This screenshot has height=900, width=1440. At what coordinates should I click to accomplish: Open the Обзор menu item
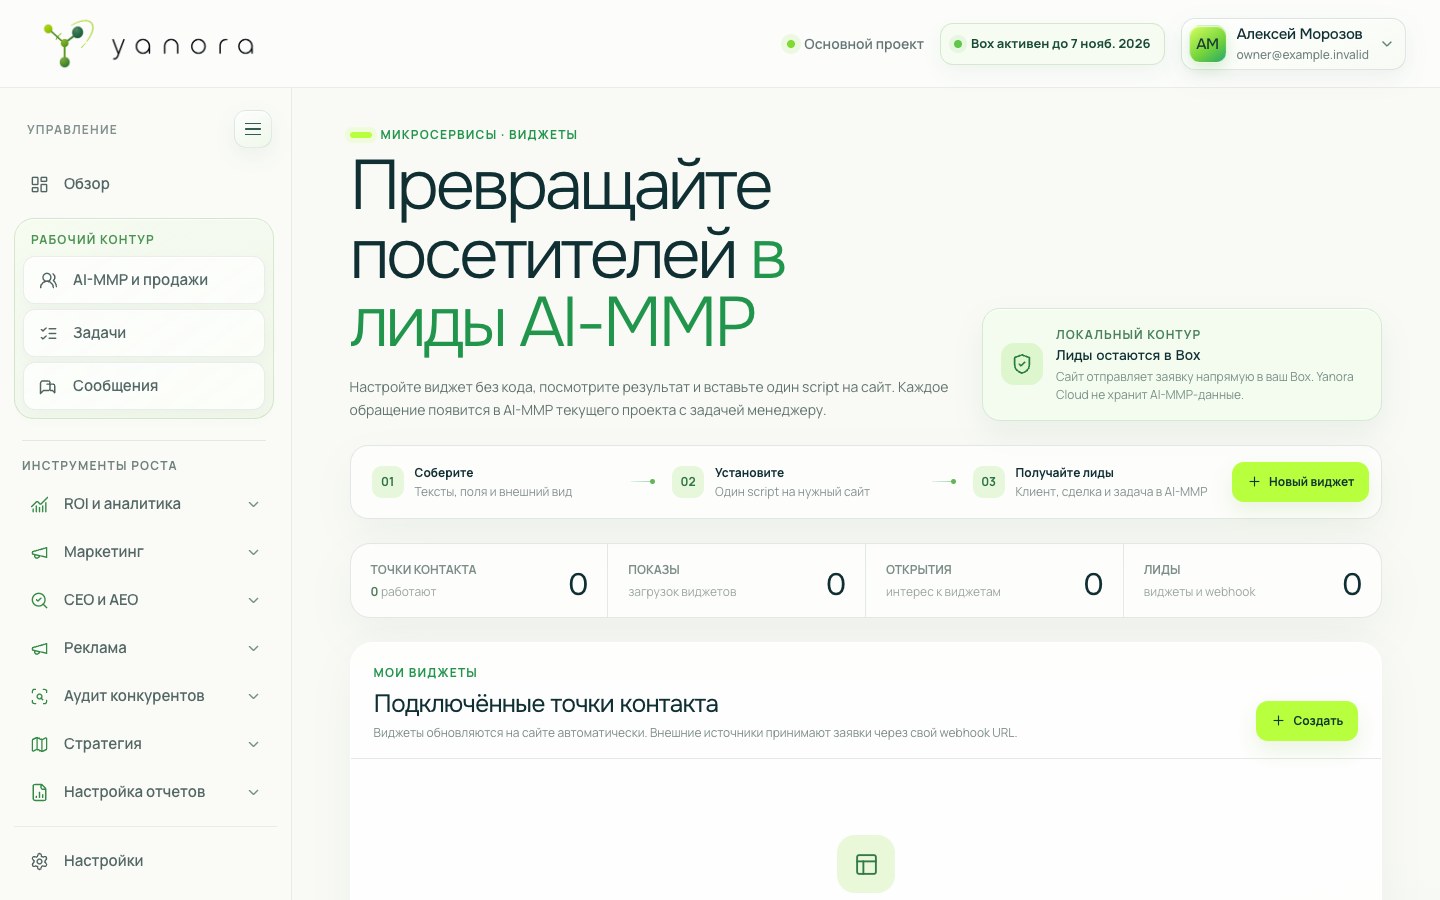144,184
